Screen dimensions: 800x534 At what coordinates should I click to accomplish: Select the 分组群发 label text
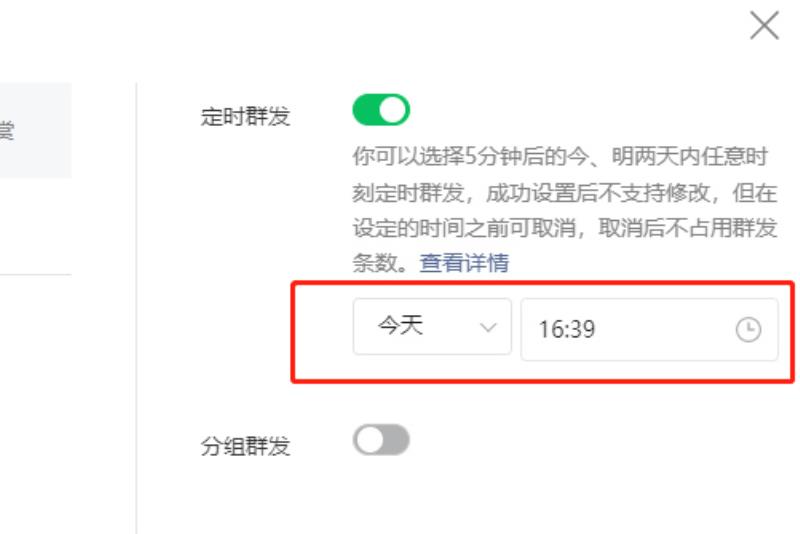[x=245, y=446]
